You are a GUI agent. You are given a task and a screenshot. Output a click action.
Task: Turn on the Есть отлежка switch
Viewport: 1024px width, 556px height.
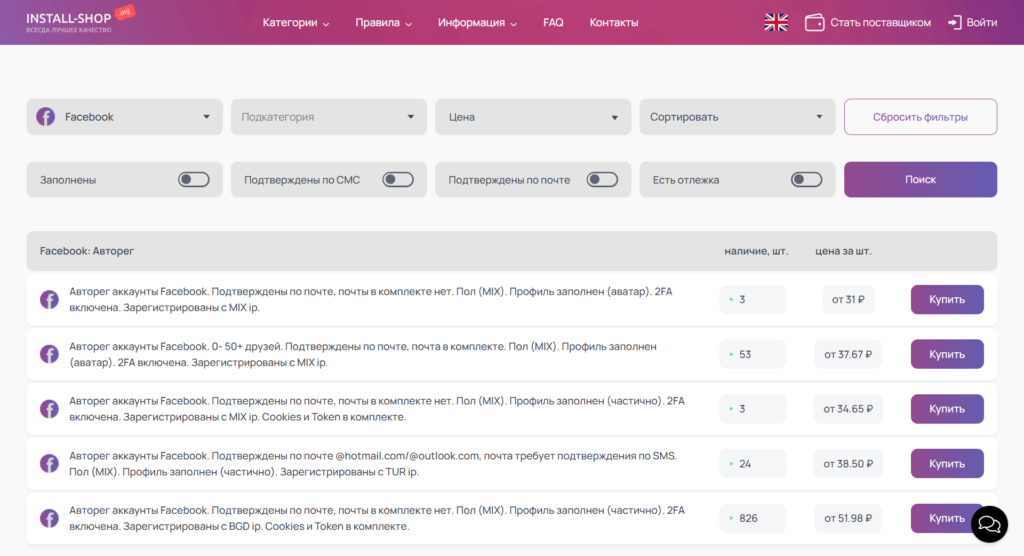click(807, 180)
